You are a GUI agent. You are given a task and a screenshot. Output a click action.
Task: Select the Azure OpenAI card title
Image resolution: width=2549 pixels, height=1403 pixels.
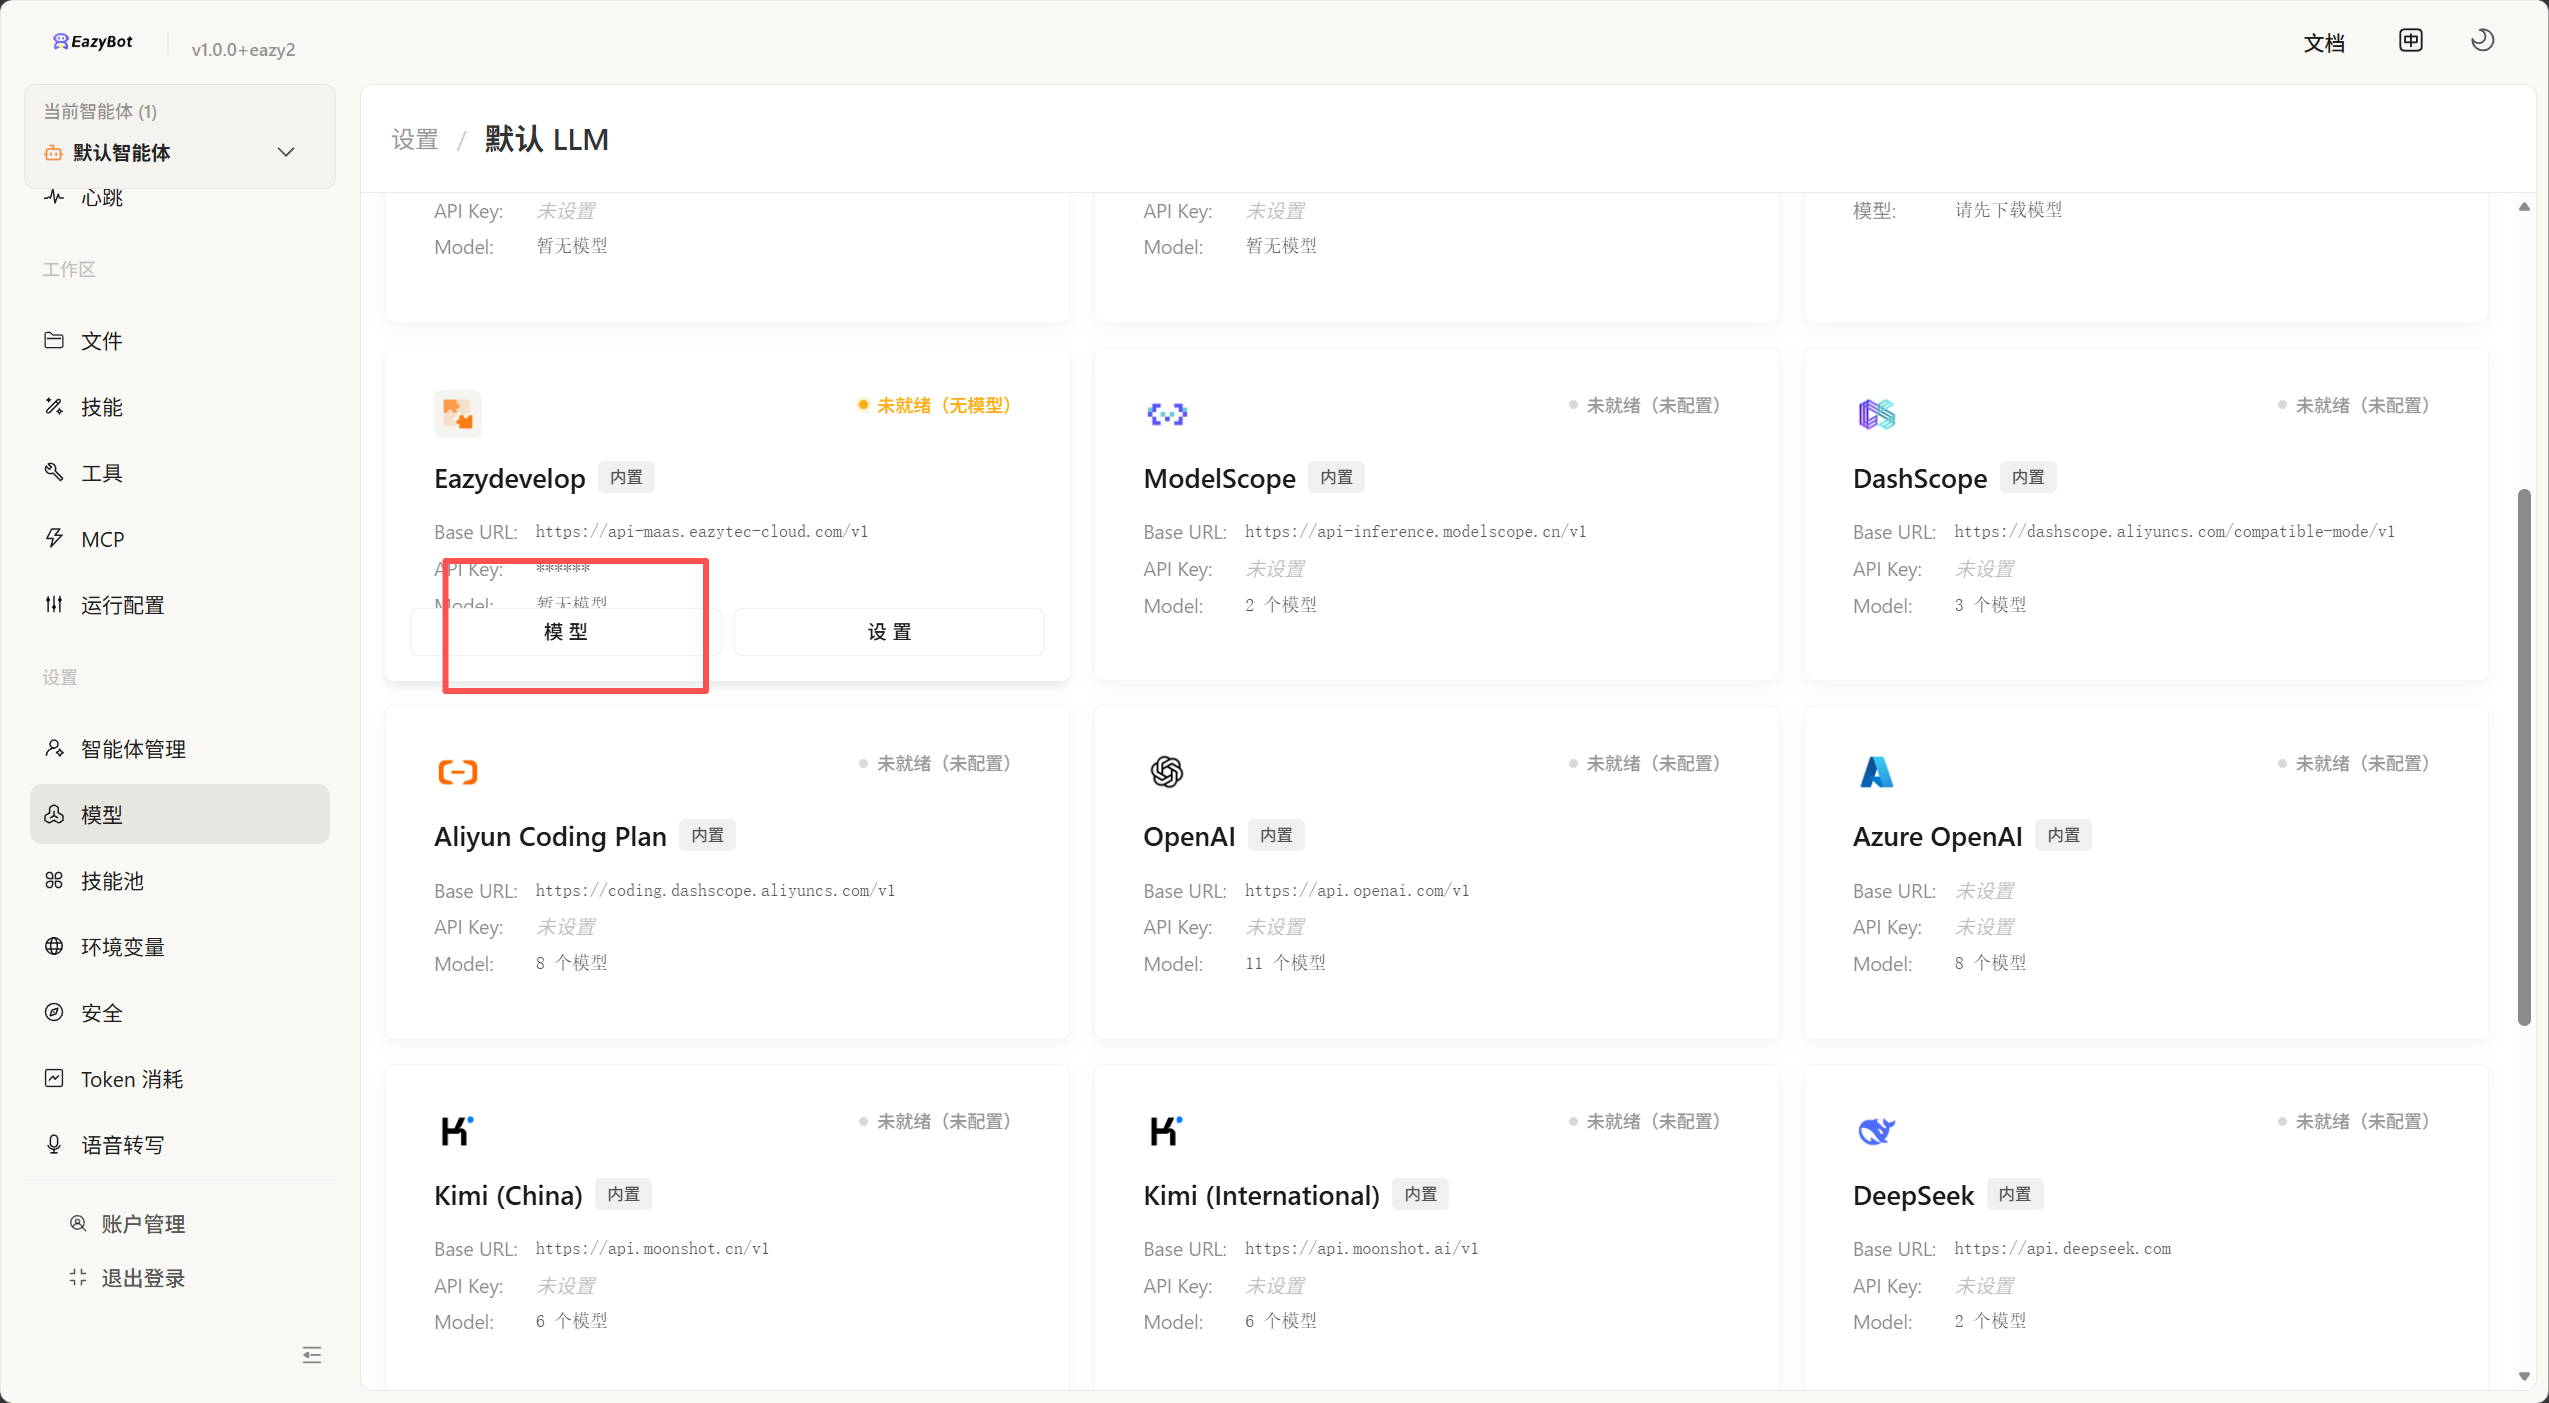(x=1938, y=836)
